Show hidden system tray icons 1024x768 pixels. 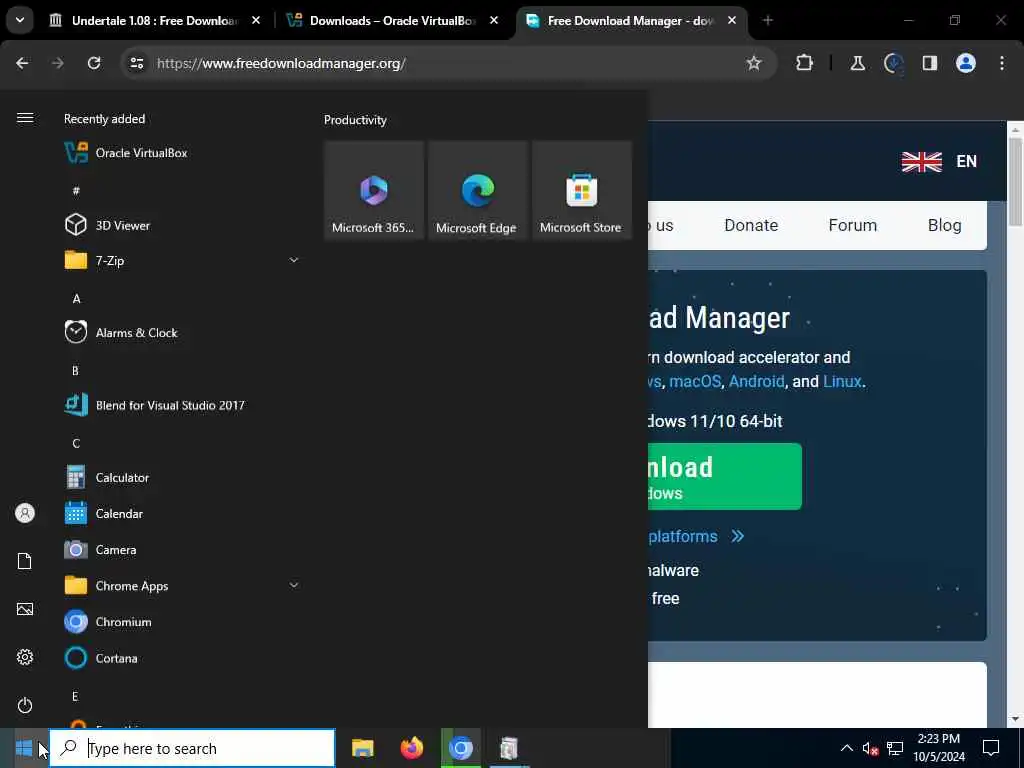pos(846,748)
